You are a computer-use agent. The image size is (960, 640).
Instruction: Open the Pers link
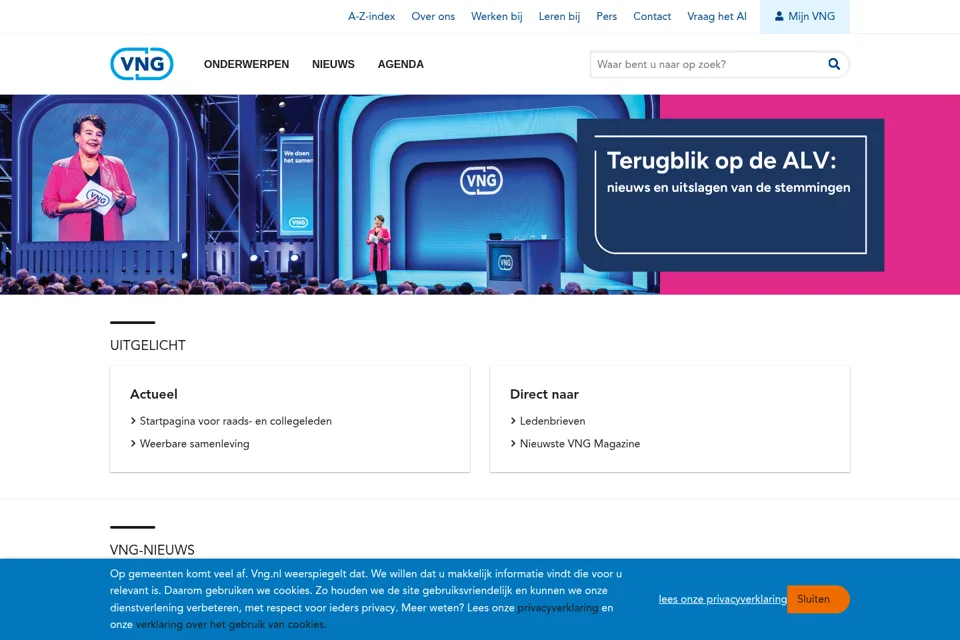click(x=607, y=17)
